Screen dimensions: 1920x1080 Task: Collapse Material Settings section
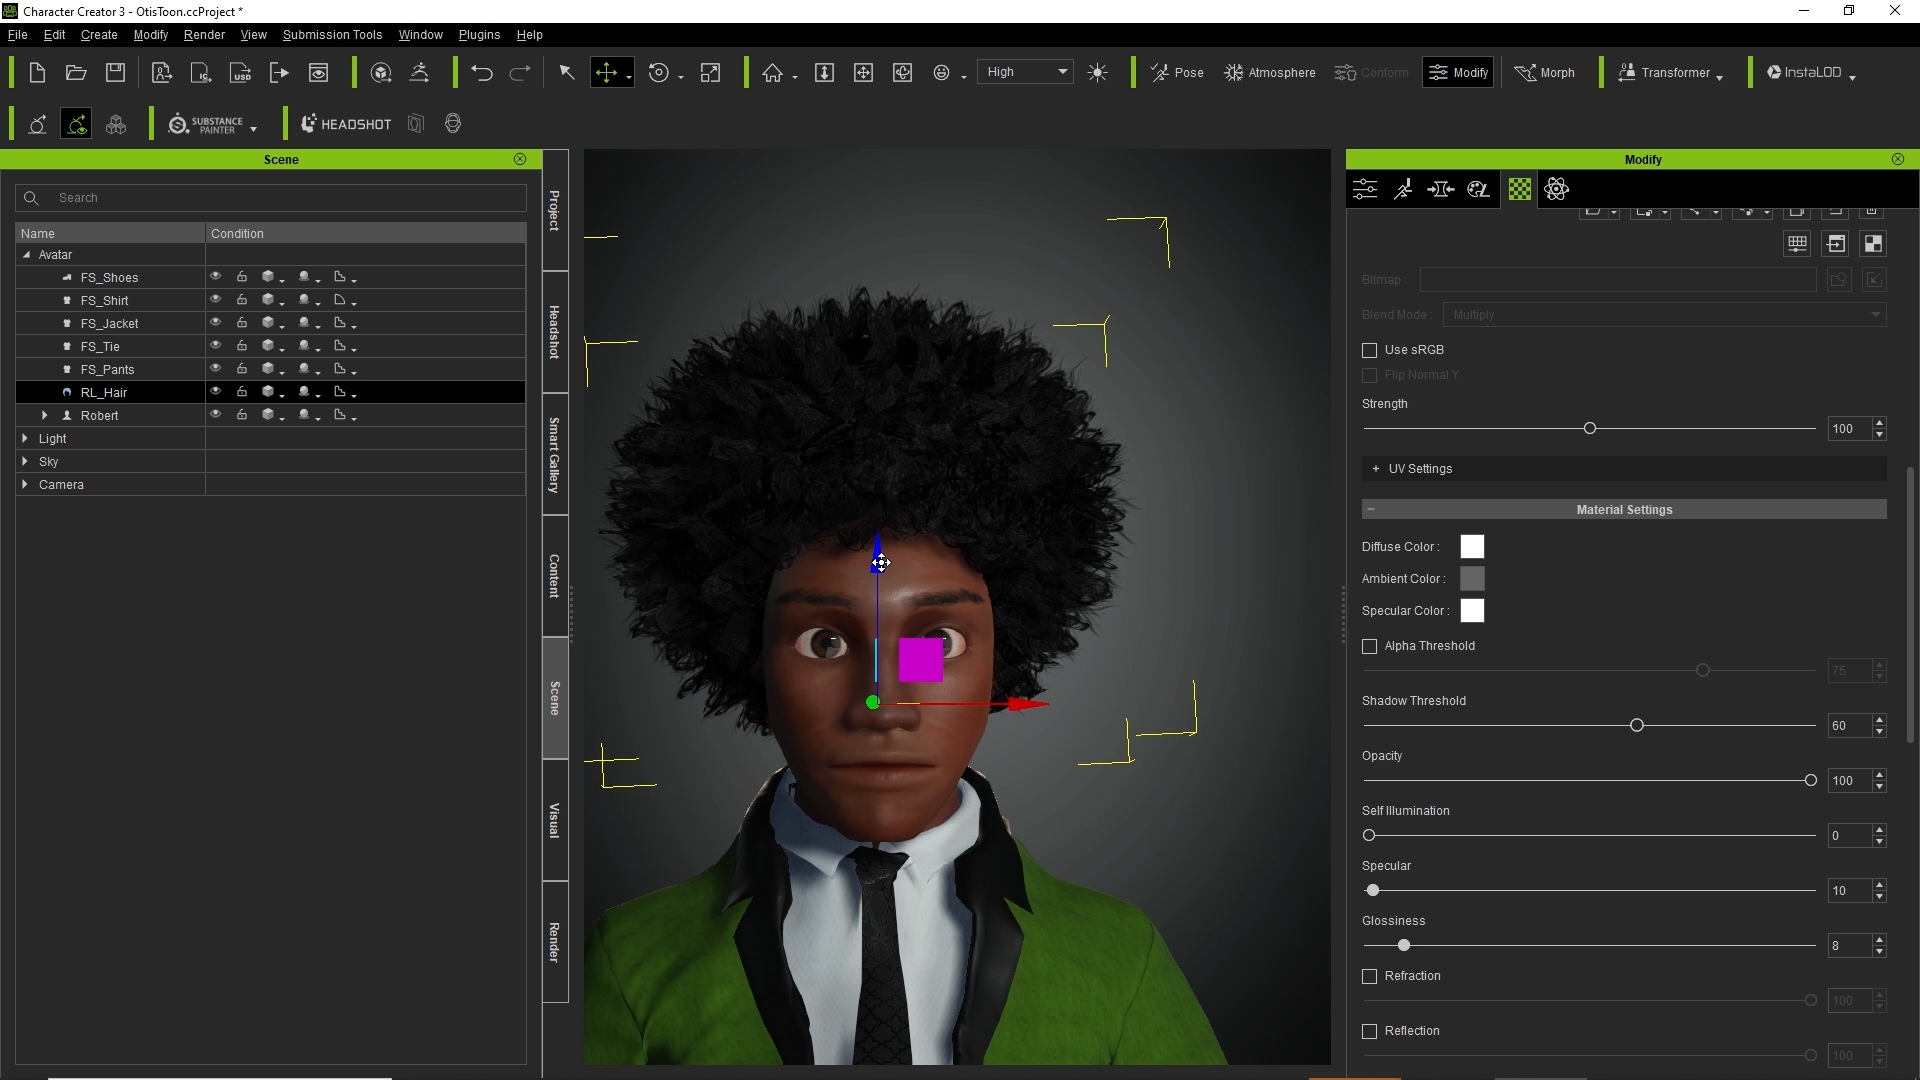click(1624, 510)
